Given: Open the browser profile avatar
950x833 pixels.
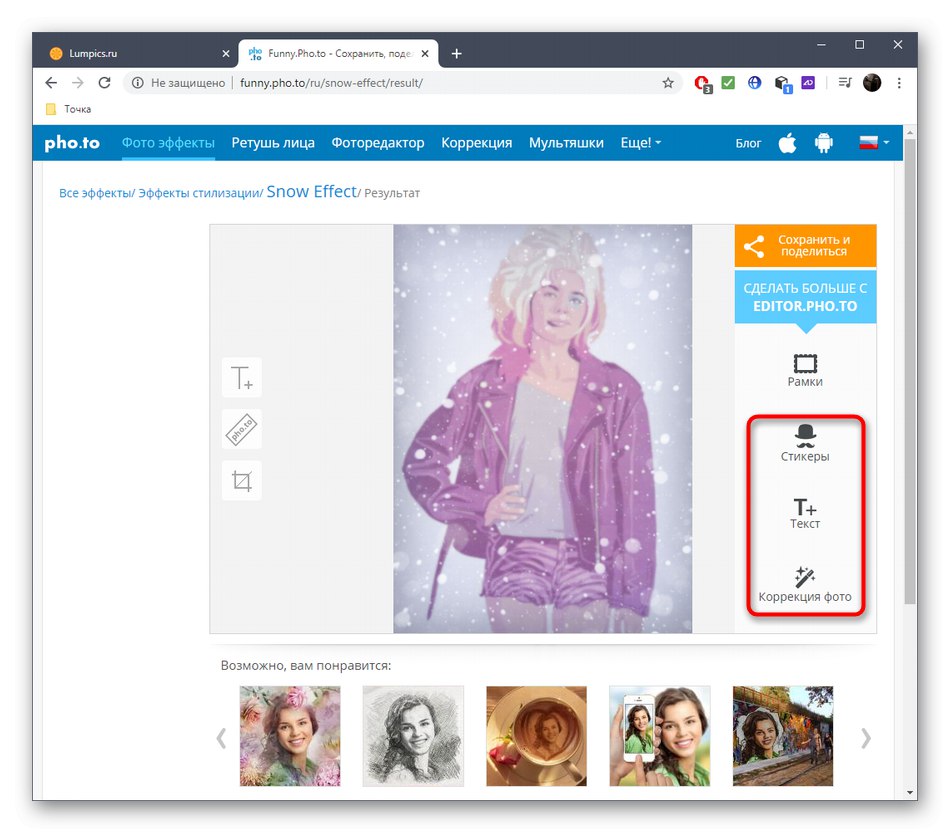Looking at the screenshot, I should tap(872, 82).
